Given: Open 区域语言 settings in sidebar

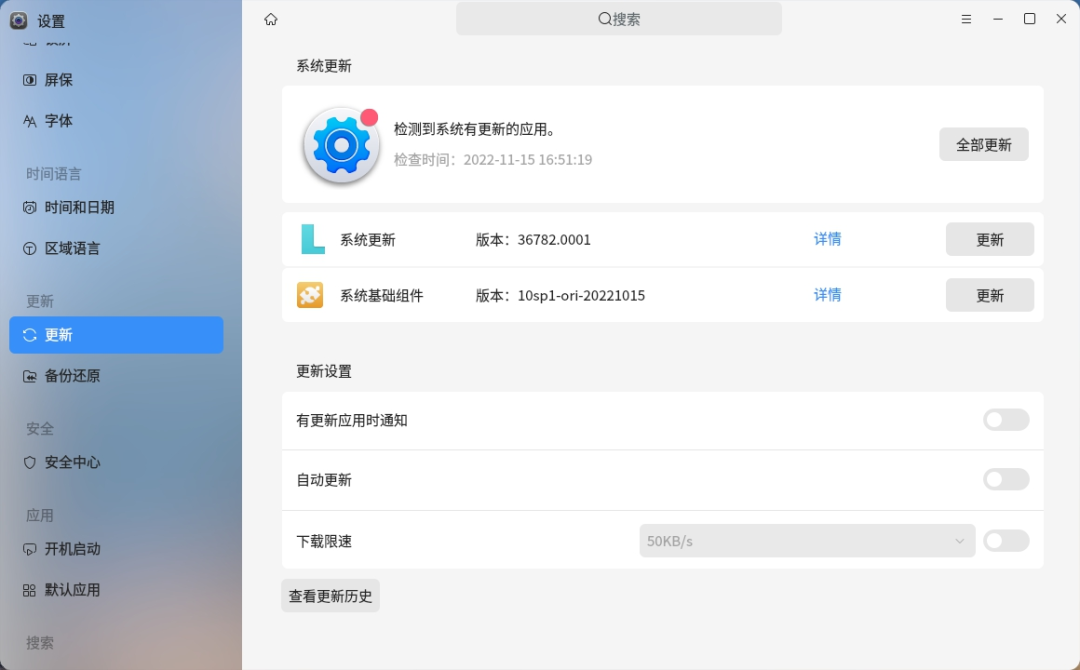Looking at the screenshot, I should [x=70, y=248].
